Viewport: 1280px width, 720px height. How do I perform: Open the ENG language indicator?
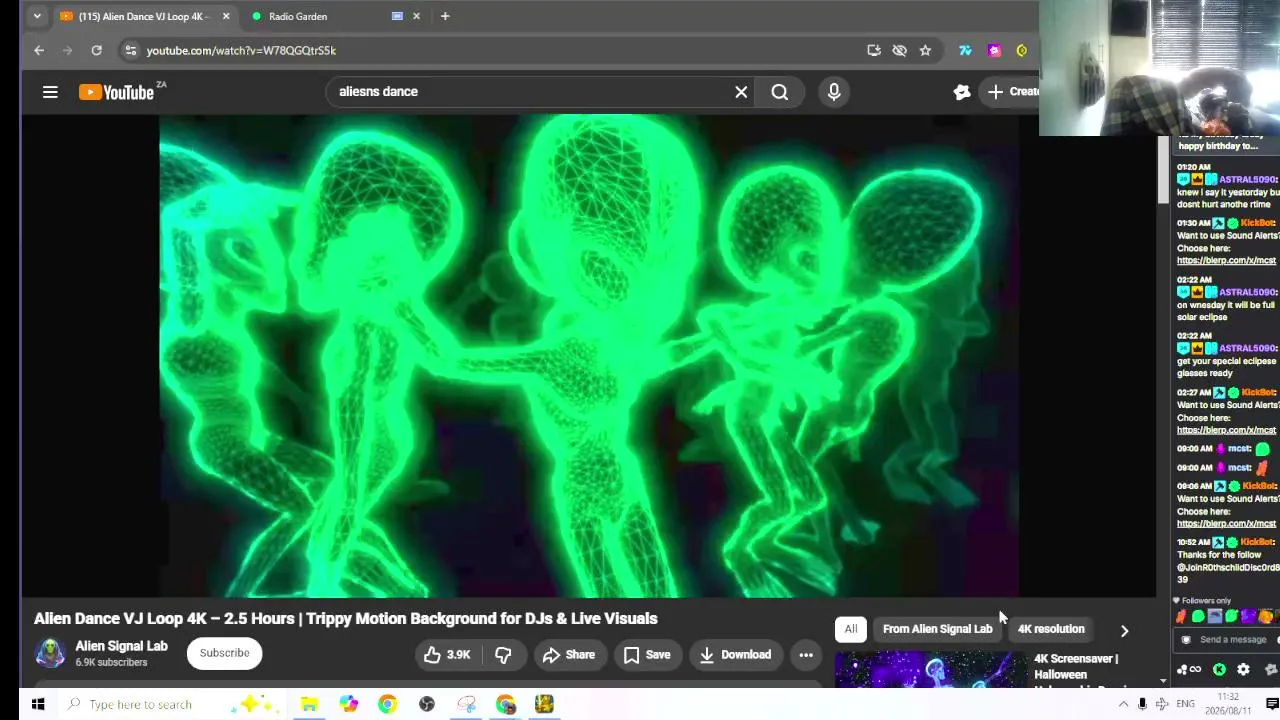tap(1185, 705)
